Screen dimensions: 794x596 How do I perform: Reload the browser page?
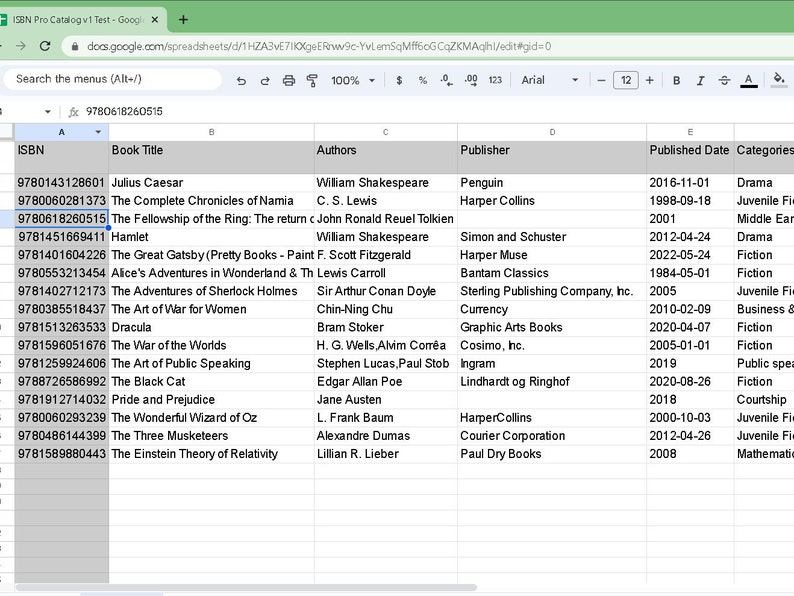(x=45, y=46)
